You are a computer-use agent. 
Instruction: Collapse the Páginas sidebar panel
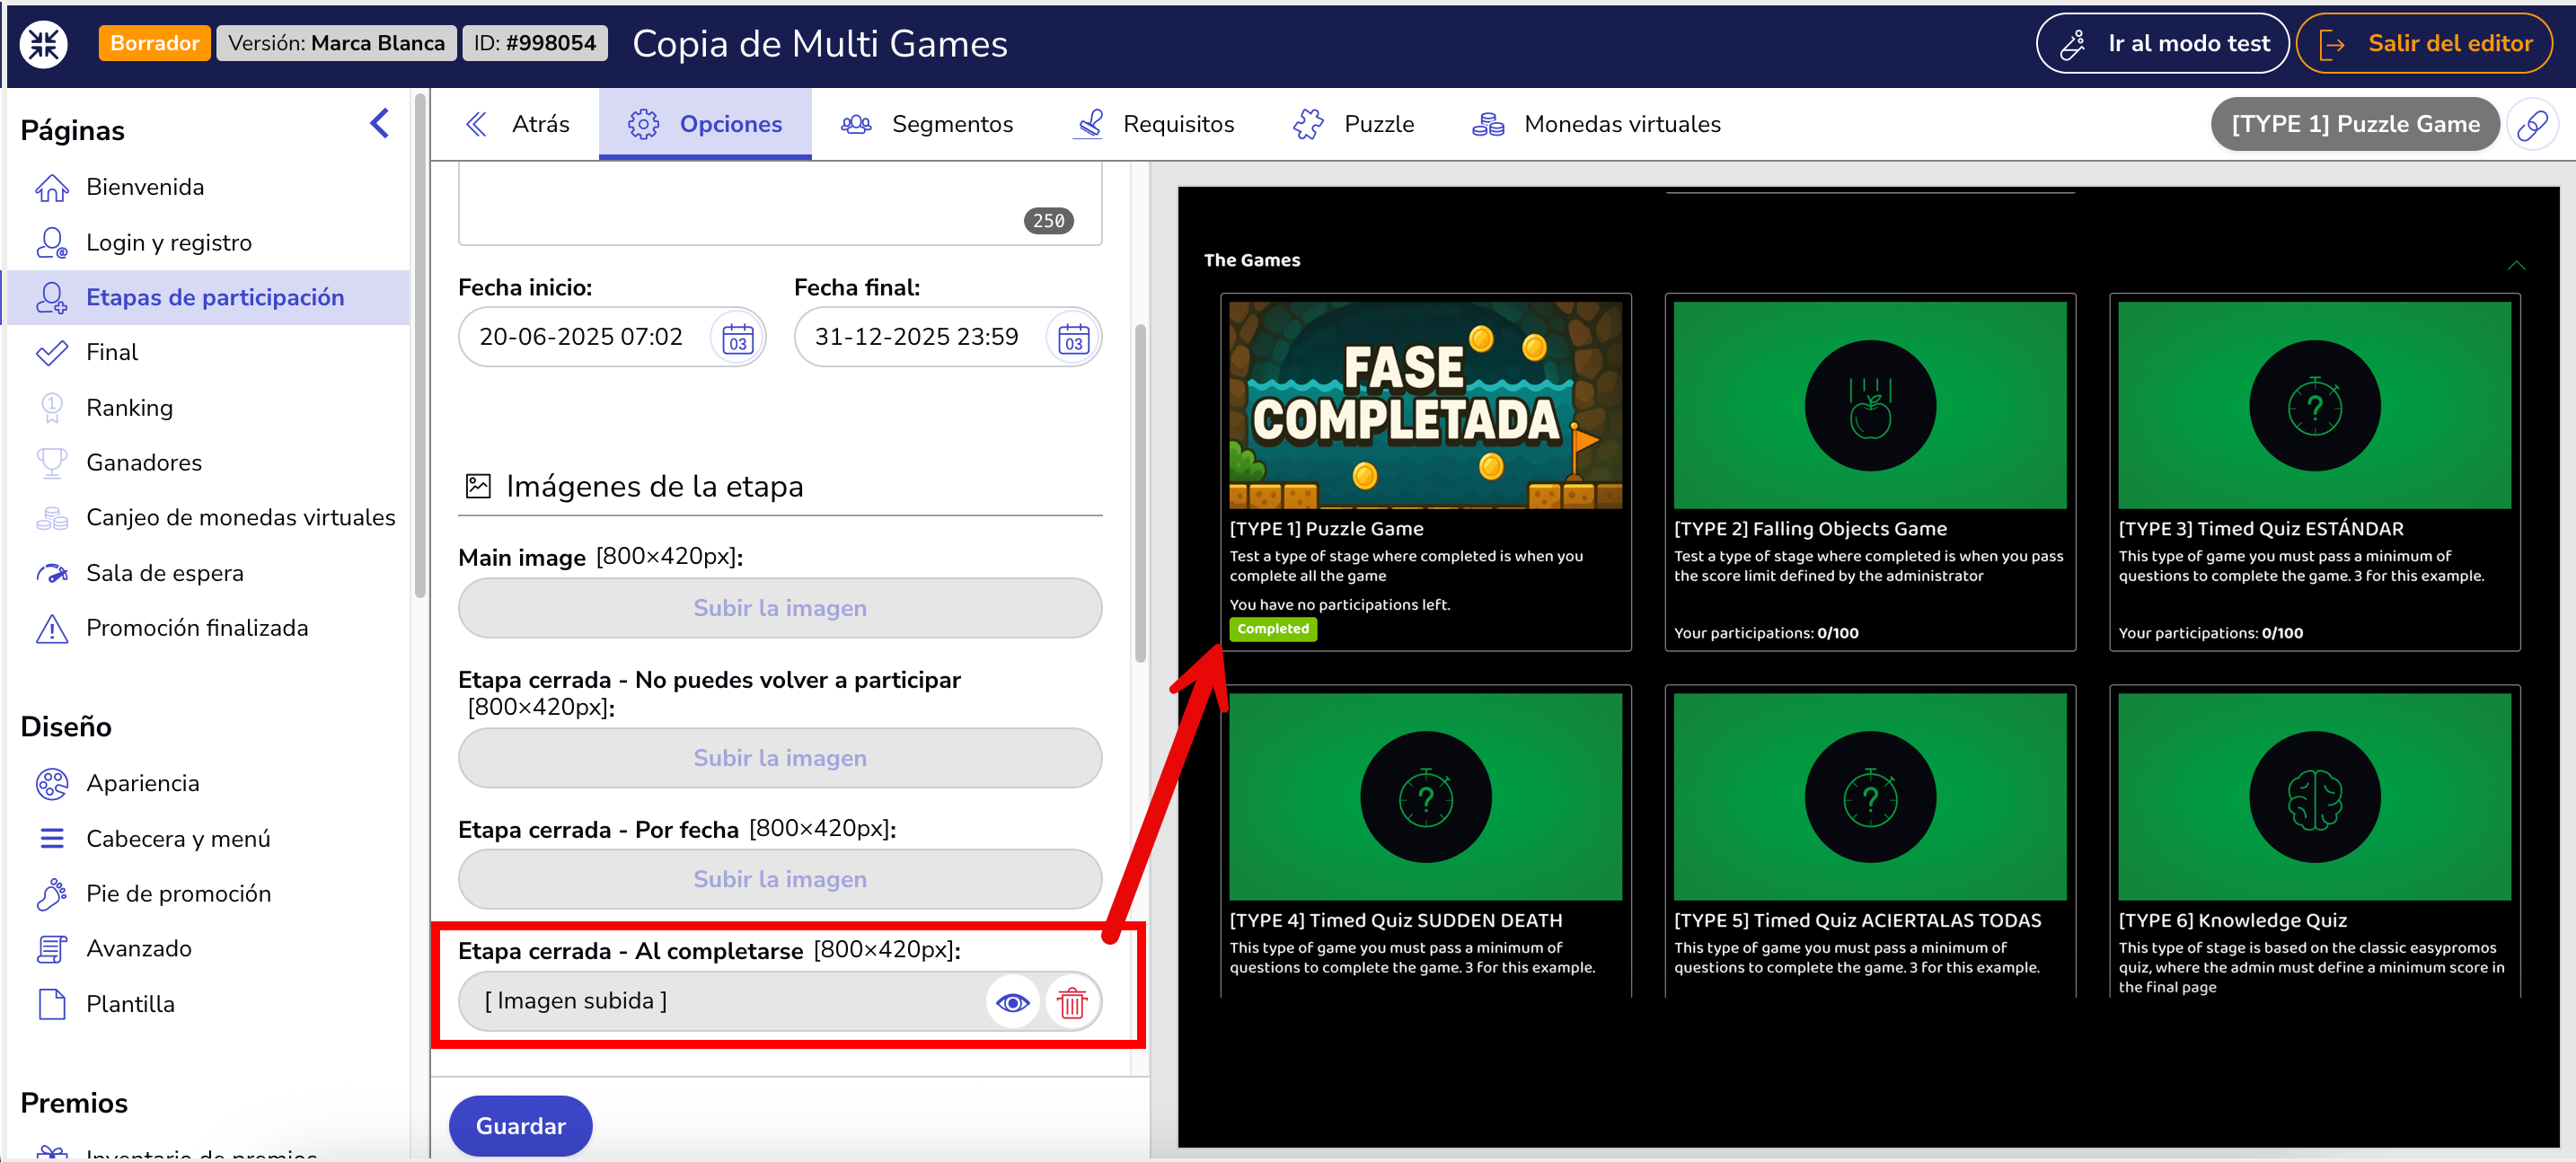coord(379,124)
